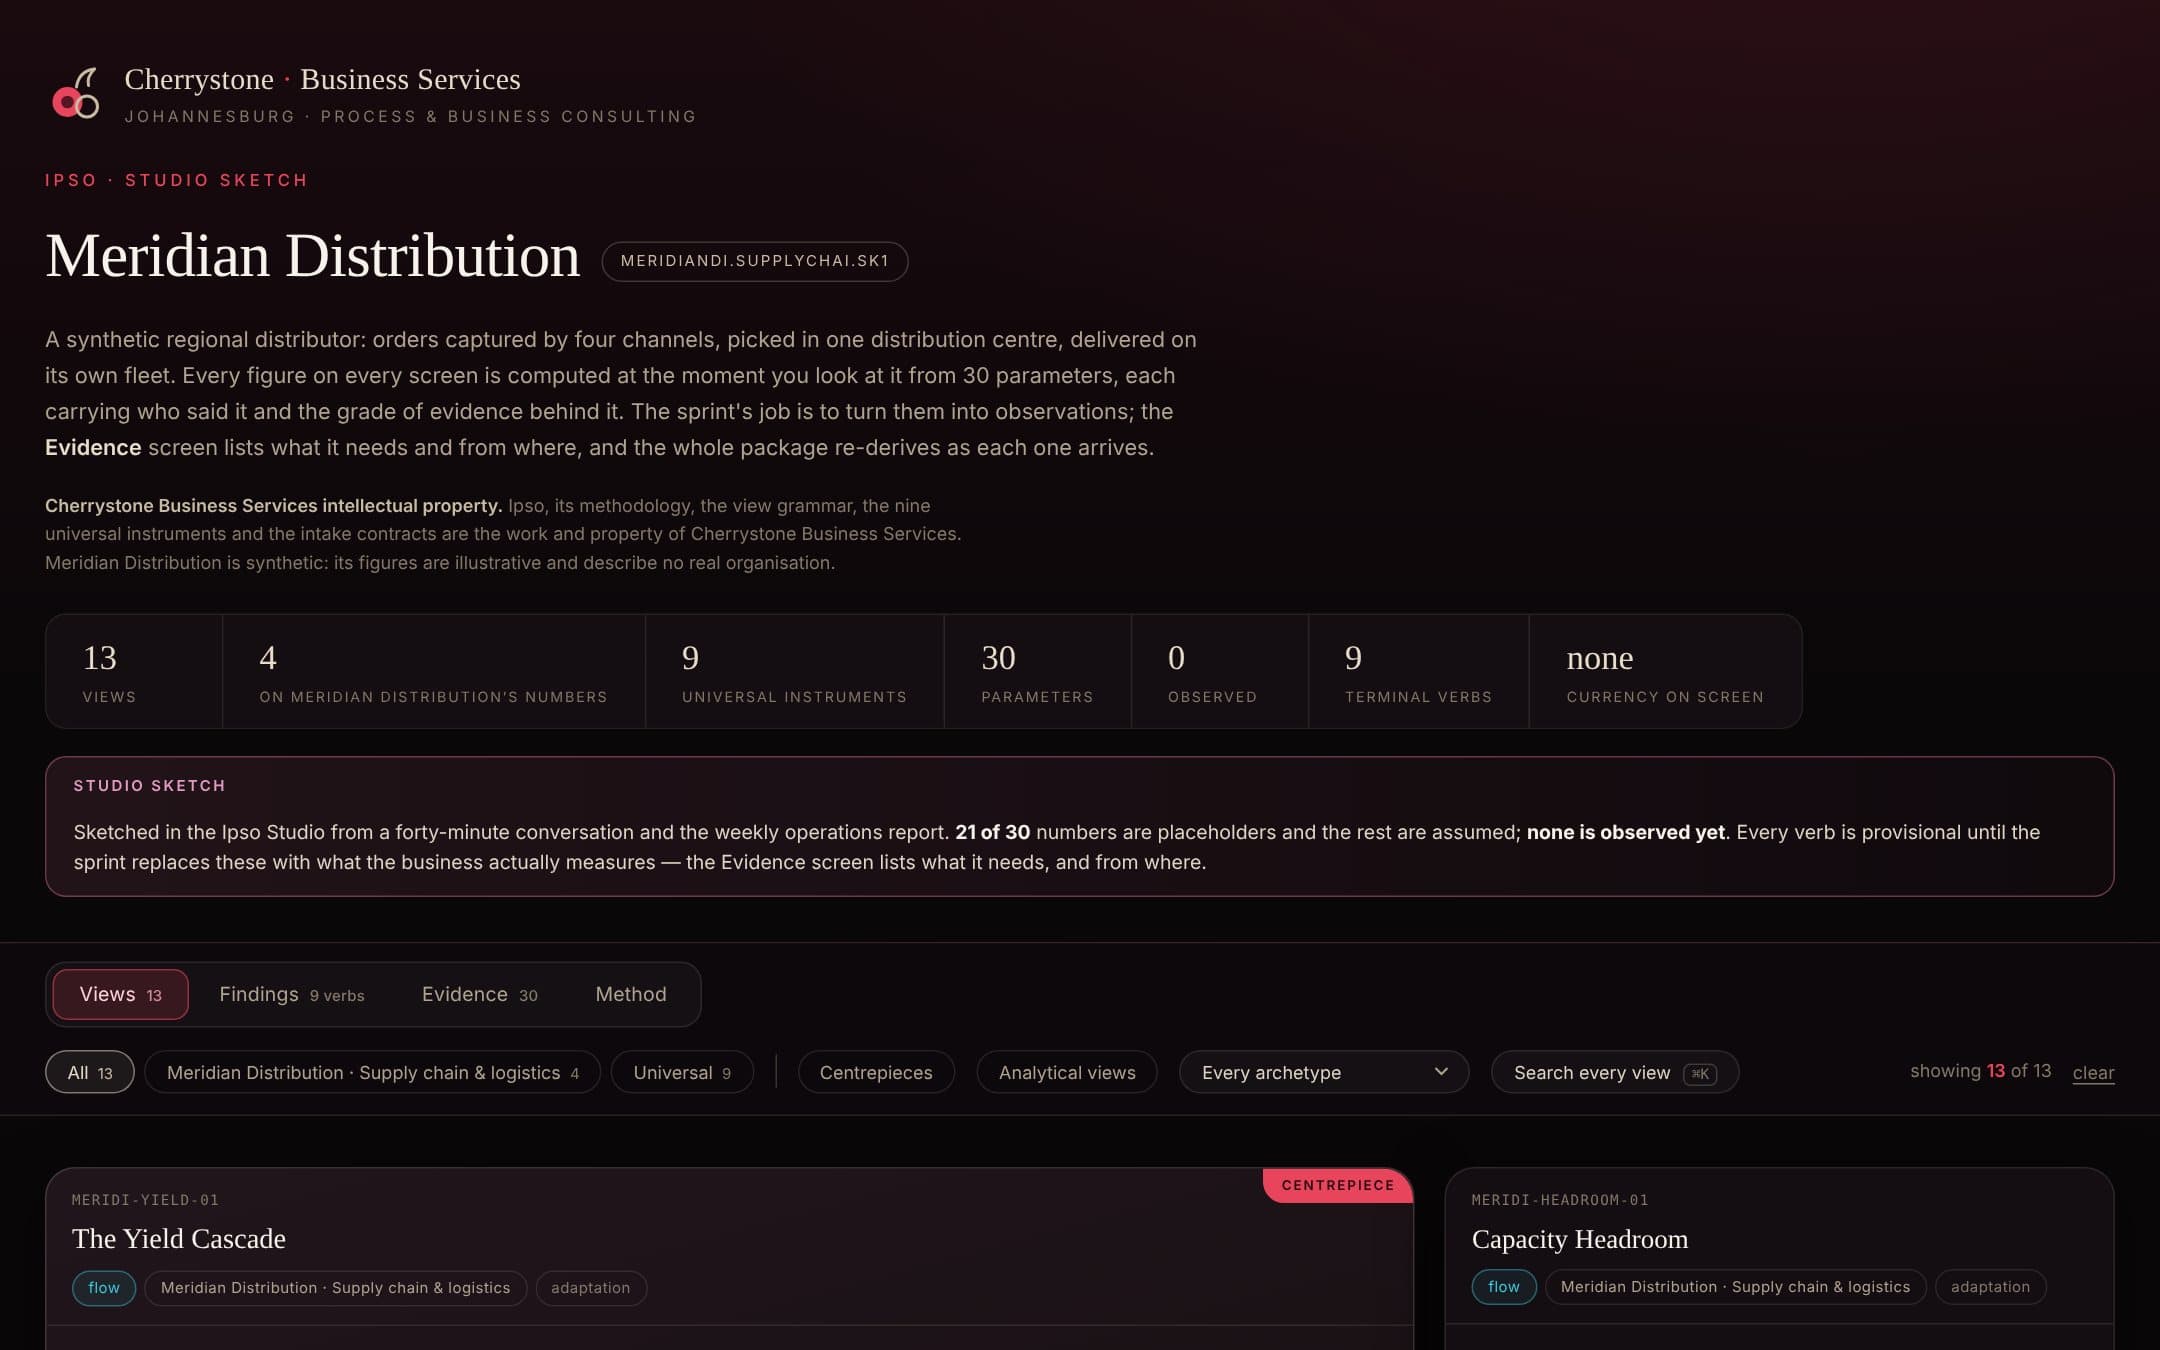
Task: Click the showing 13 of 13 counter
Action: [x=1980, y=1071]
